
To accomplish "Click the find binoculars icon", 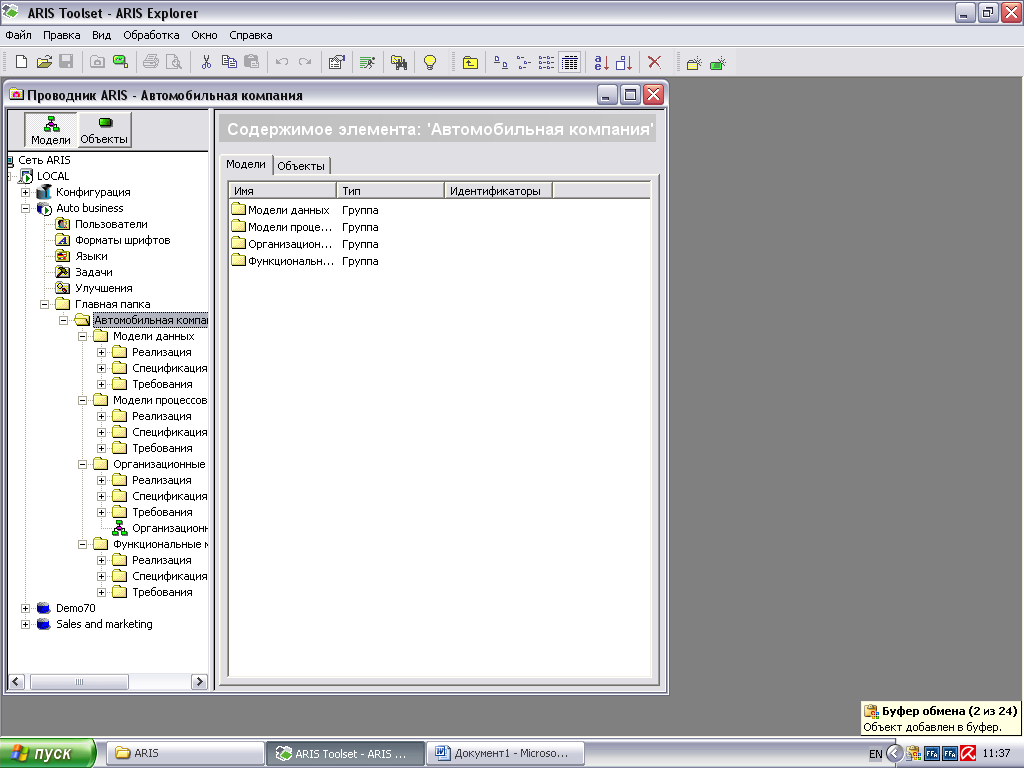I will [x=398, y=62].
